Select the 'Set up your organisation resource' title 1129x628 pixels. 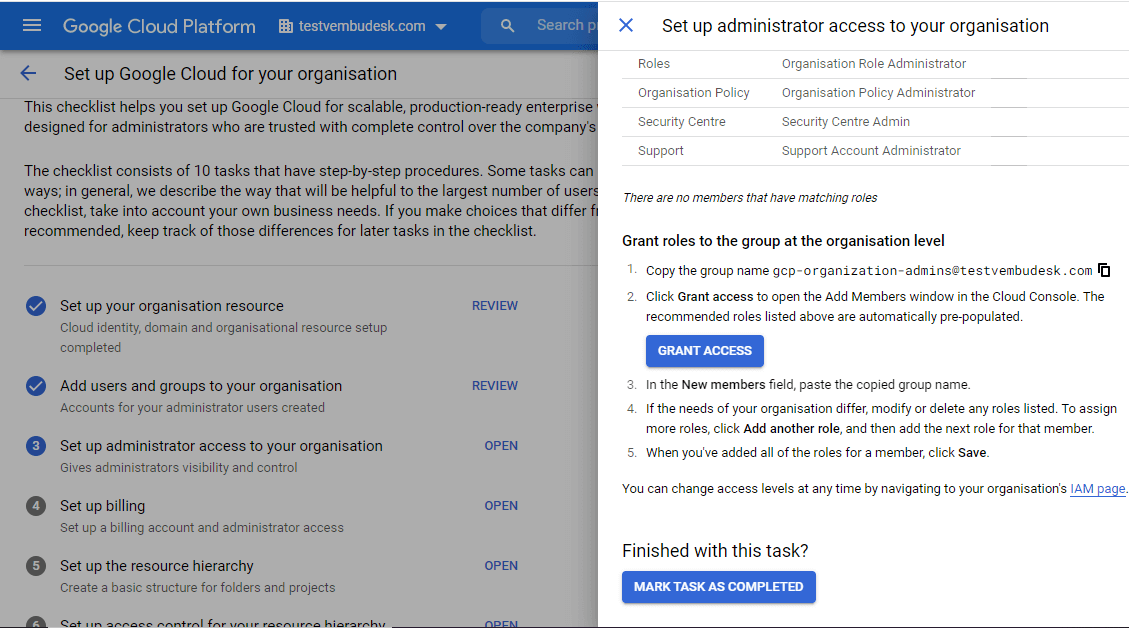(x=172, y=306)
